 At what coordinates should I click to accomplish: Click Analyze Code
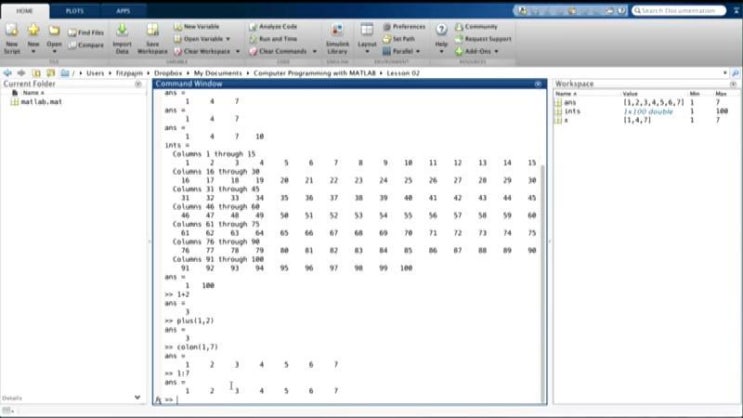coord(273,27)
